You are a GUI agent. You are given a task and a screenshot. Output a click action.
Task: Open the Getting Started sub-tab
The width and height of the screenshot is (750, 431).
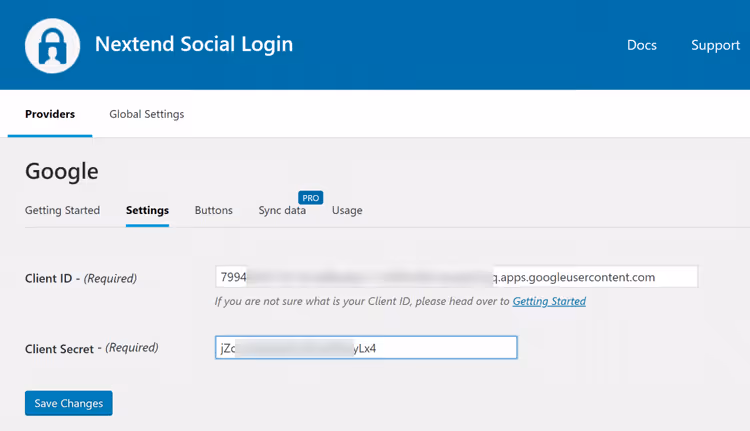pos(62,210)
